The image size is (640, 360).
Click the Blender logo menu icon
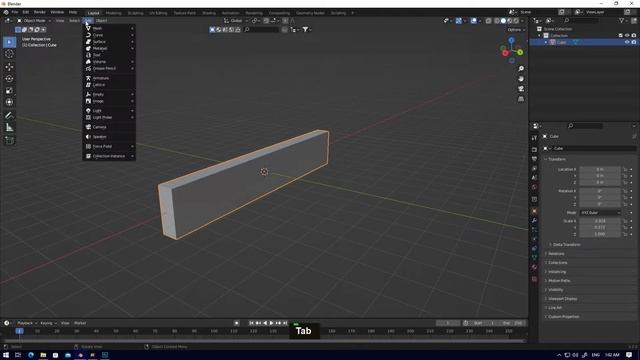pos(6,12)
